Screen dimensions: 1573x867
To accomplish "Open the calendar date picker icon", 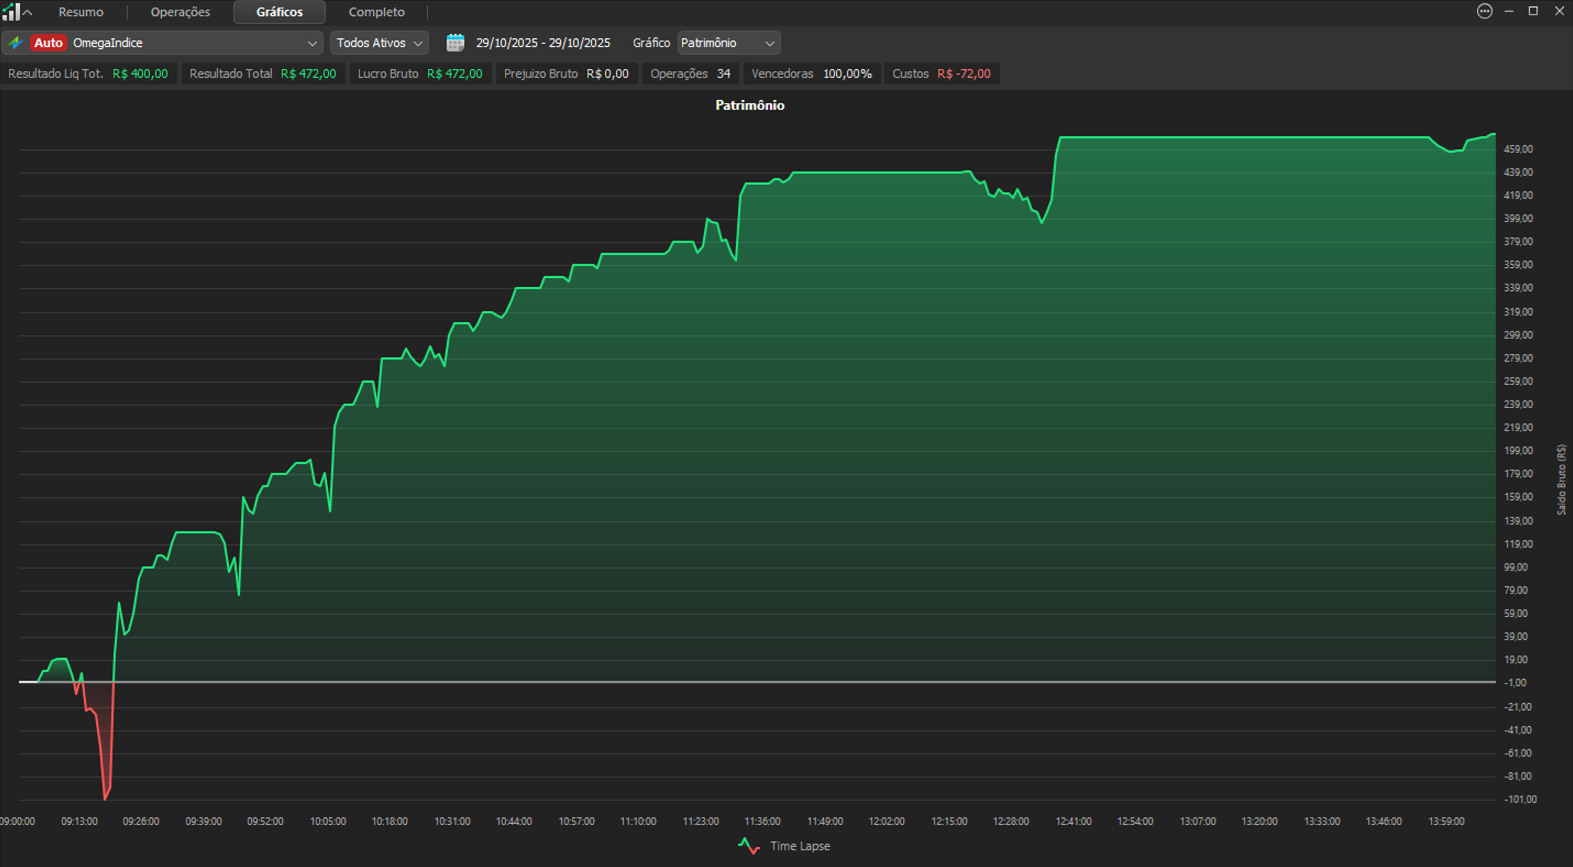I will (x=455, y=43).
